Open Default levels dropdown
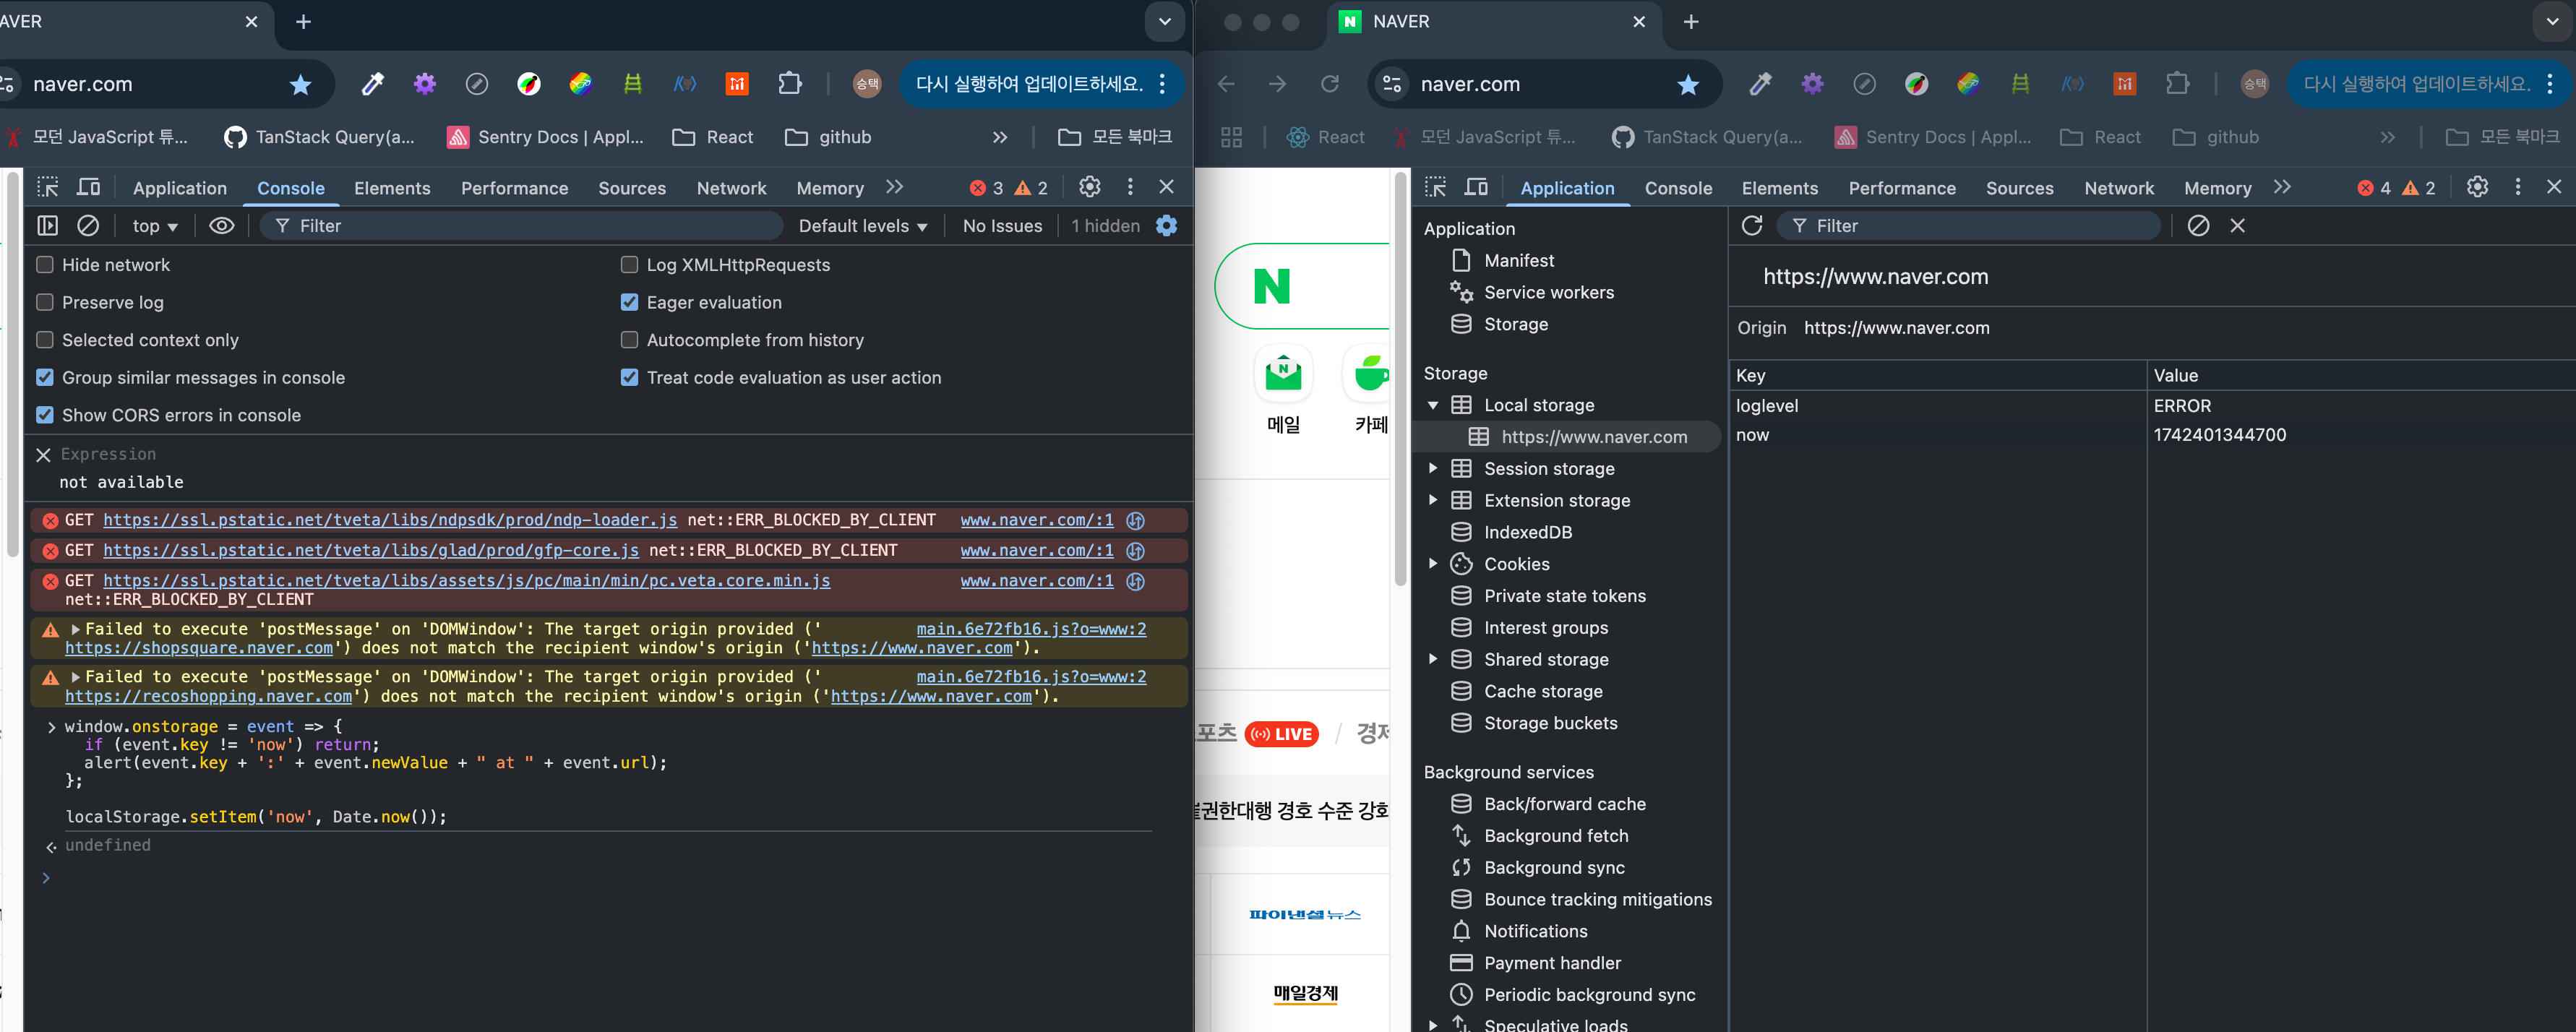This screenshot has height=1032, width=2576. (863, 226)
